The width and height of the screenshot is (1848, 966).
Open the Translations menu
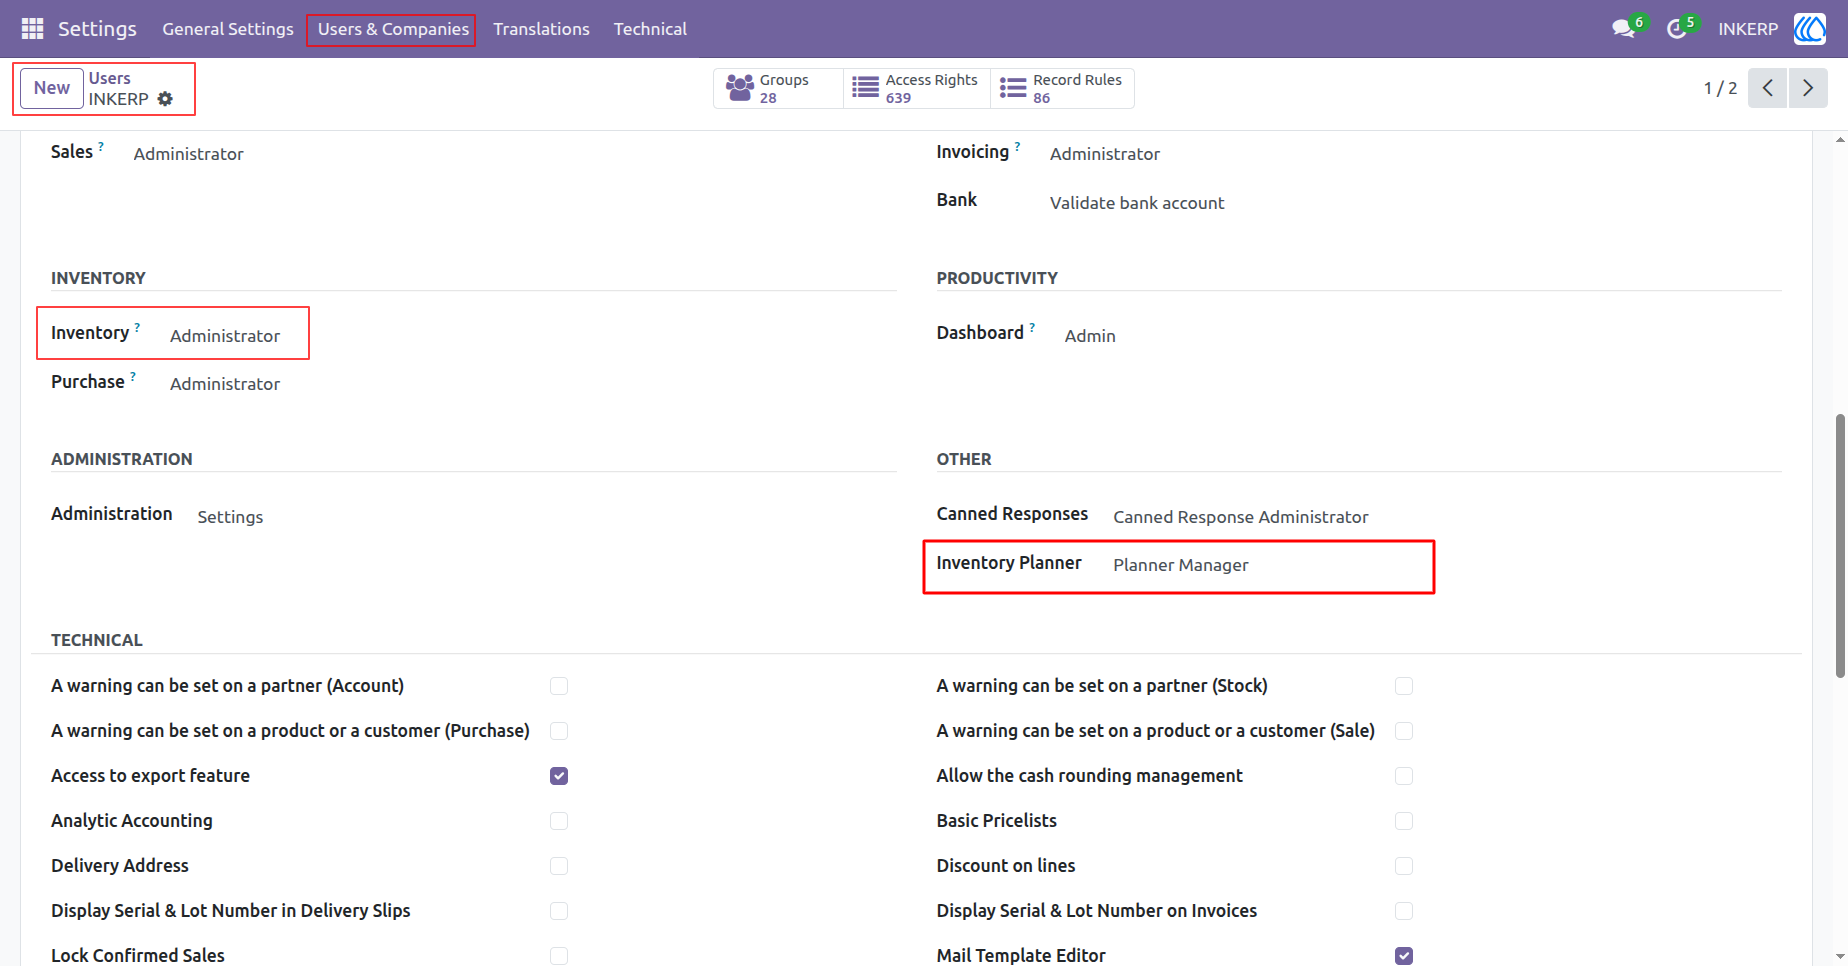[541, 29]
